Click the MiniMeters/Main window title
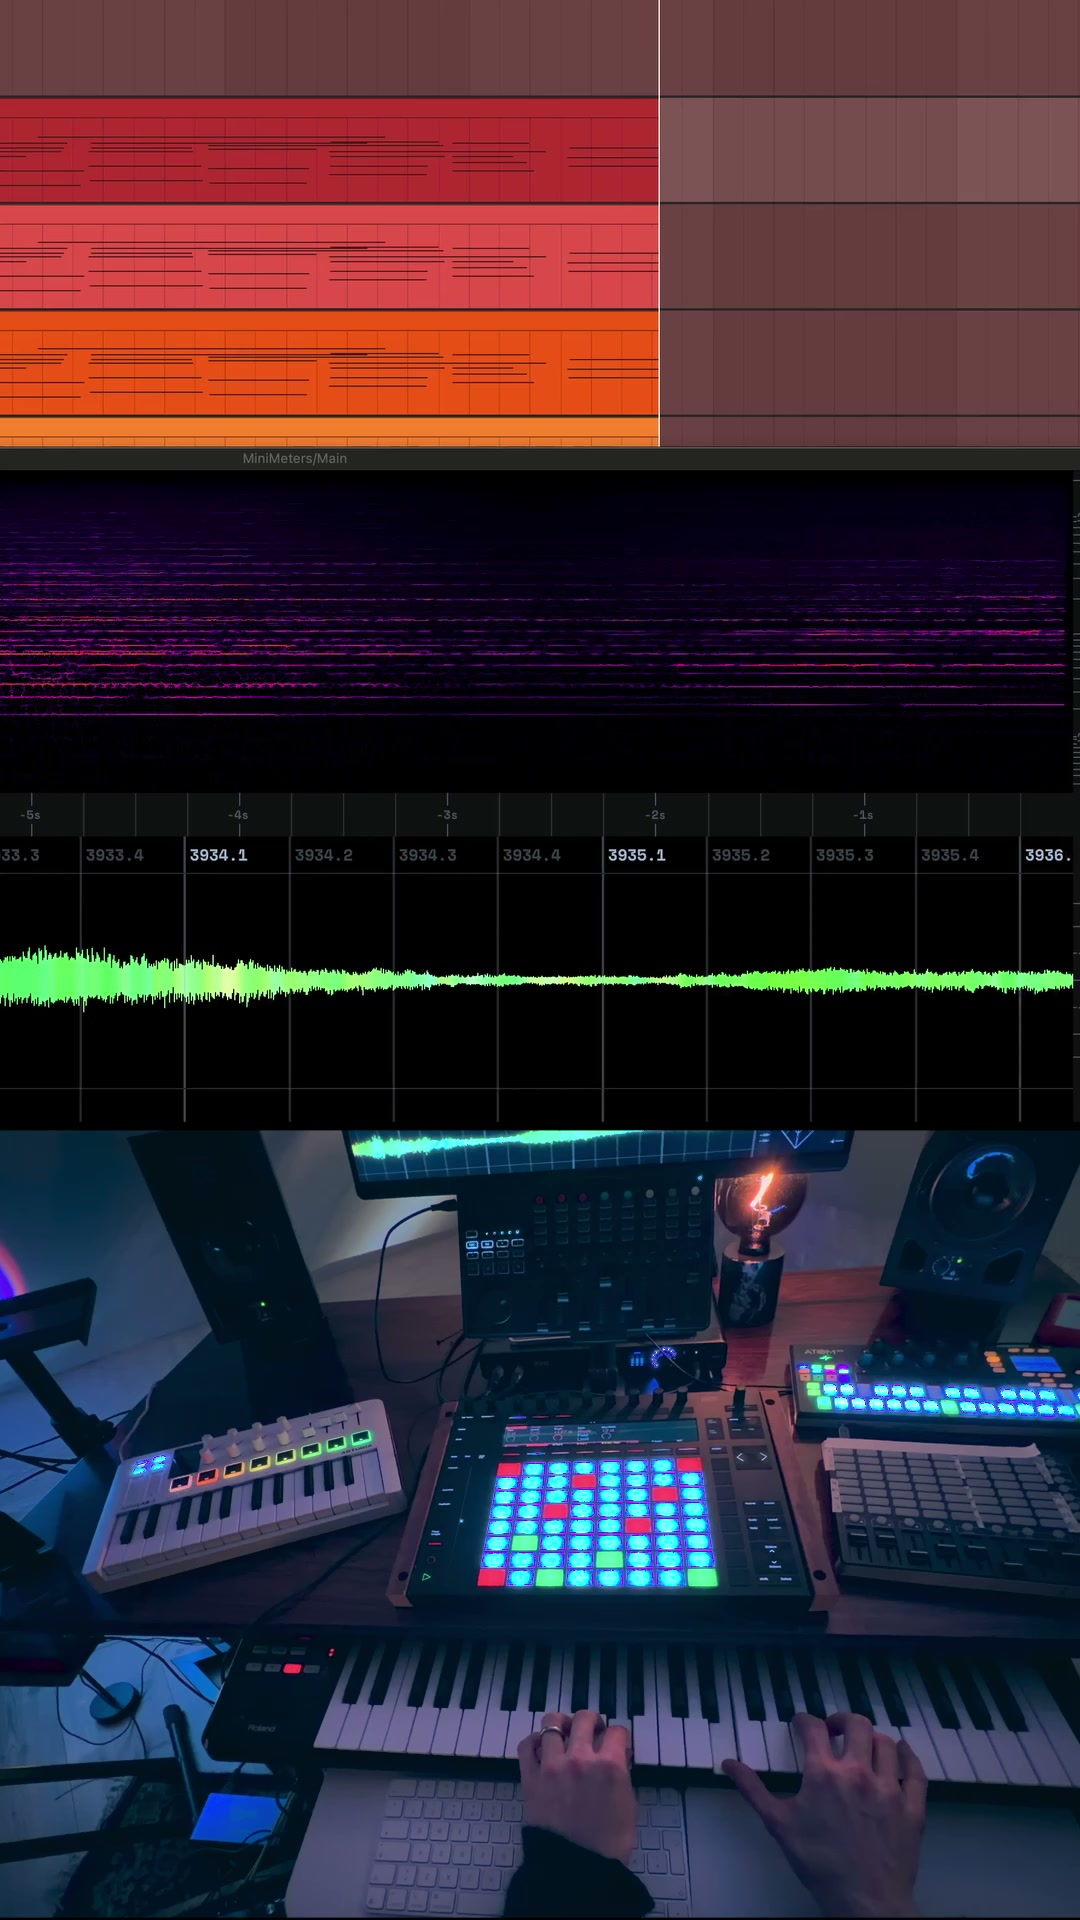This screenshot has height=1920, width=1080. 295,458
